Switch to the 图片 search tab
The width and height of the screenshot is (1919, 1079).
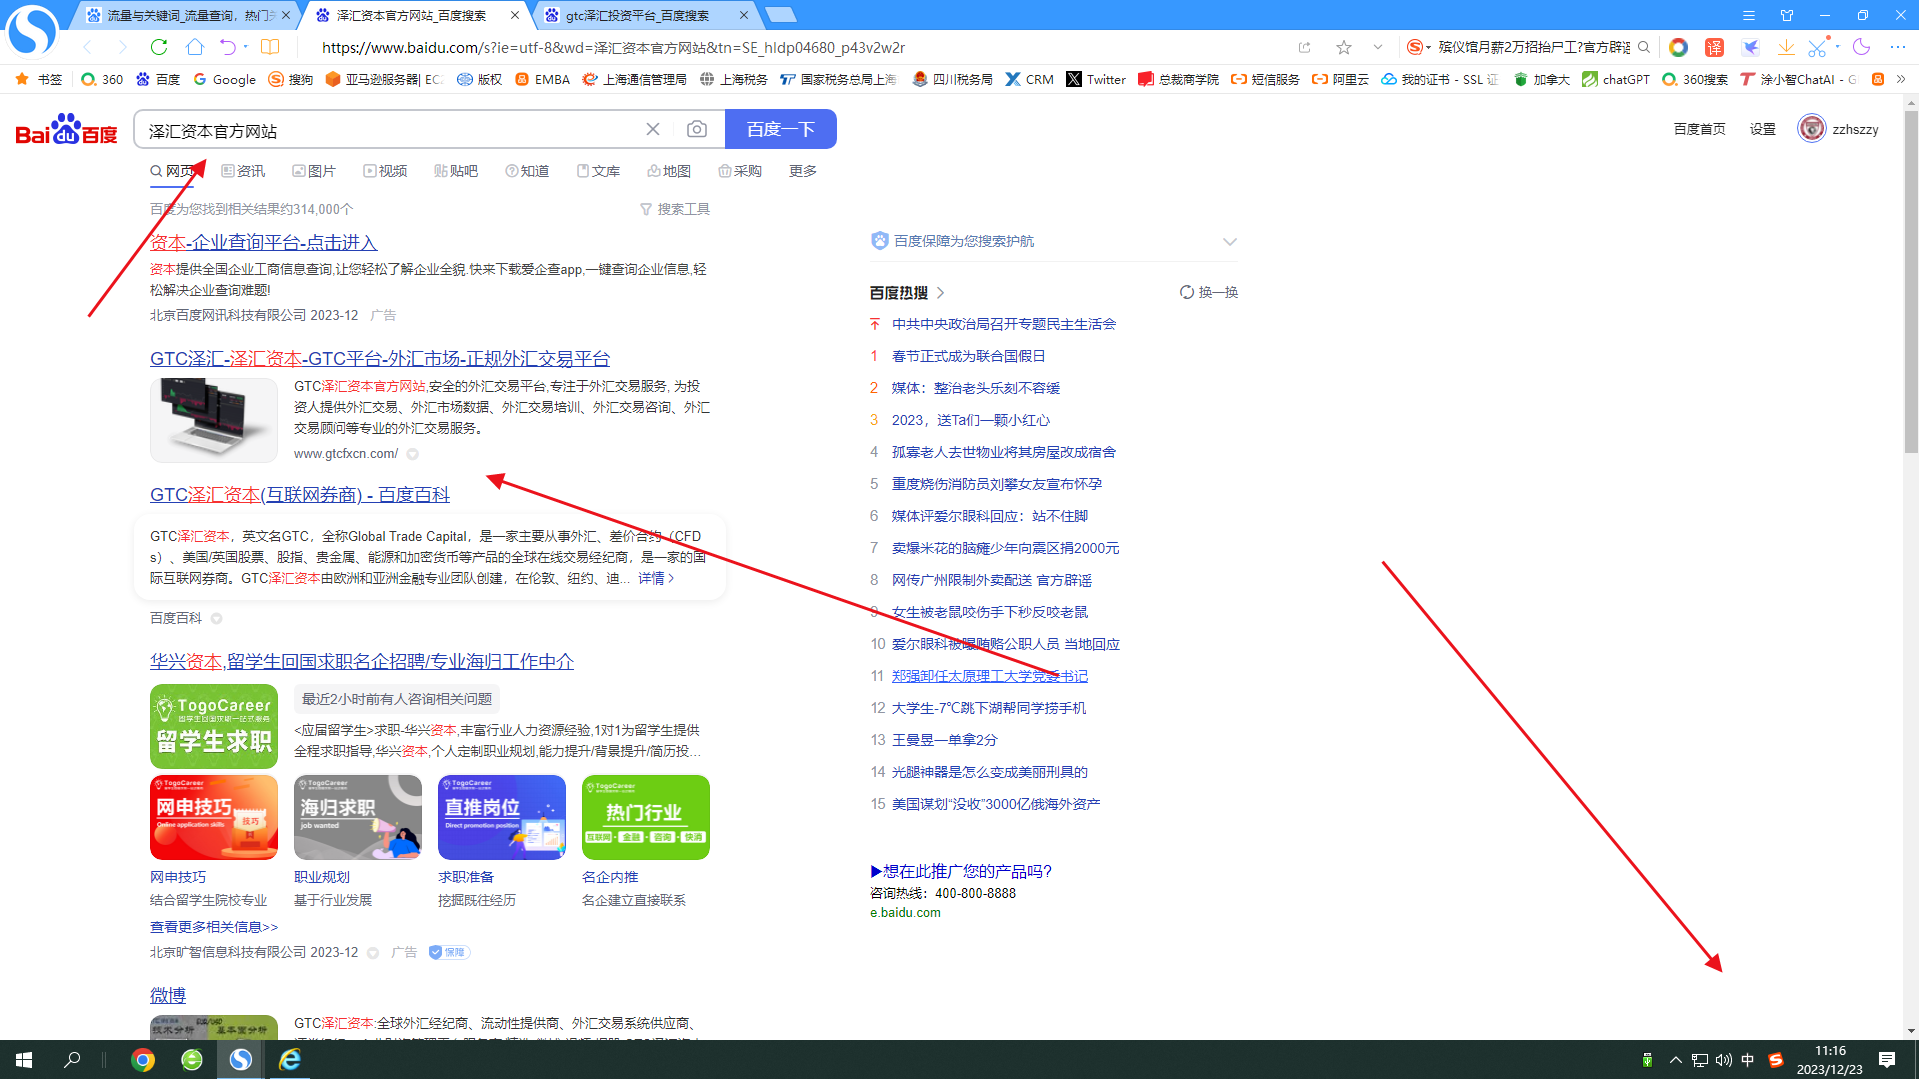[322, 171]
